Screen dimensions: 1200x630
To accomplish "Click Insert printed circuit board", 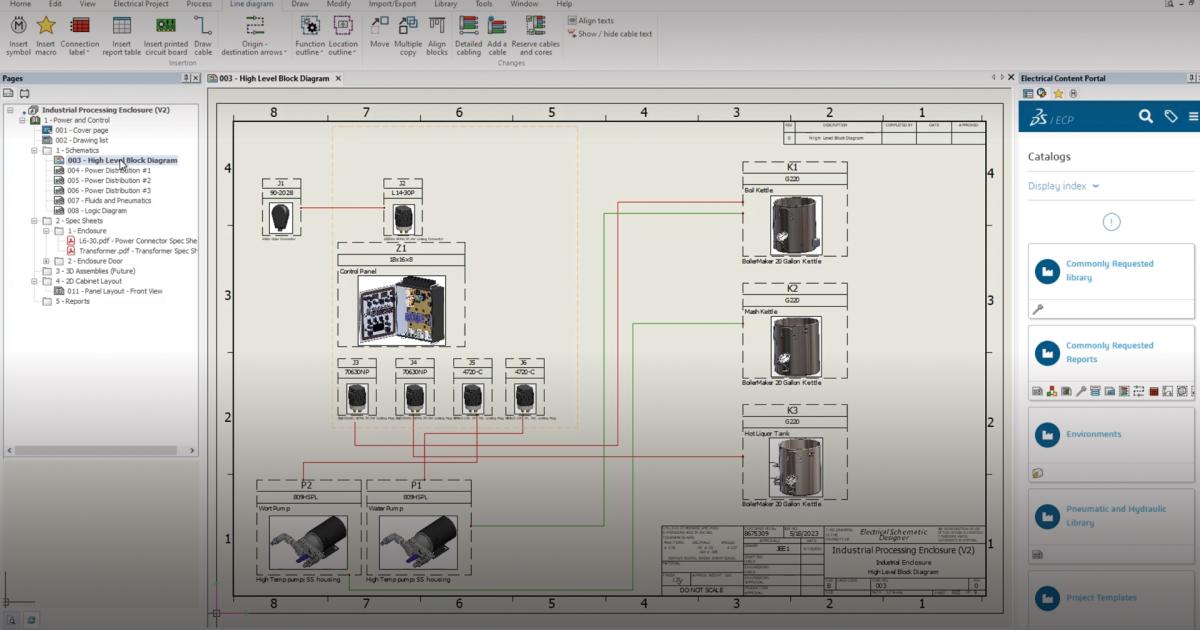I will [166, 35].
